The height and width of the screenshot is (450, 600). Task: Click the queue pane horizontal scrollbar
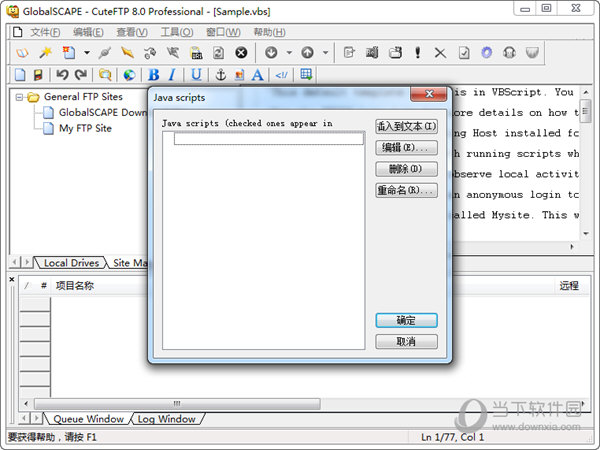177,403
